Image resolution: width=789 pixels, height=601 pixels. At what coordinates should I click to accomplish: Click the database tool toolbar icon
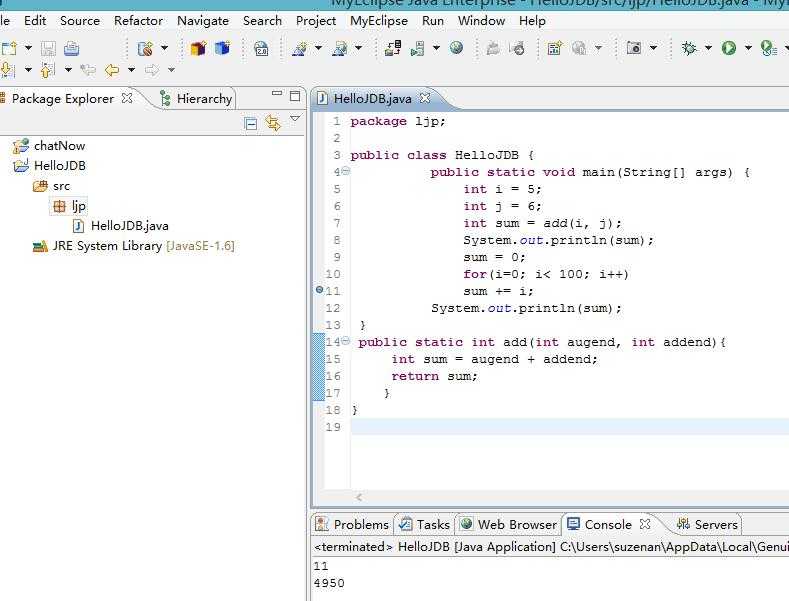pyautogui.click(x=145, y=48)
